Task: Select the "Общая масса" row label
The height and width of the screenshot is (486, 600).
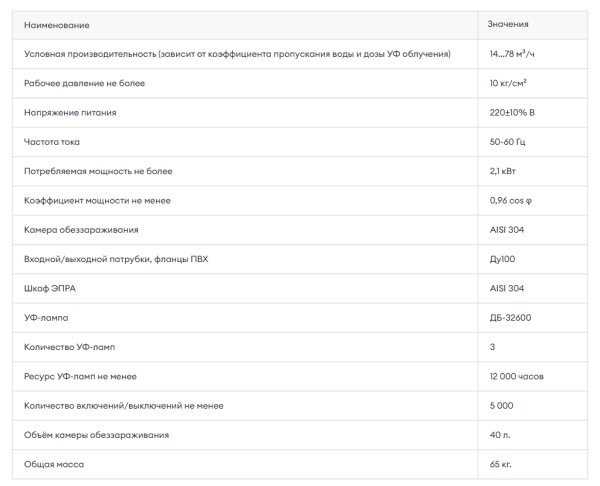Action: tap(54, 465)
